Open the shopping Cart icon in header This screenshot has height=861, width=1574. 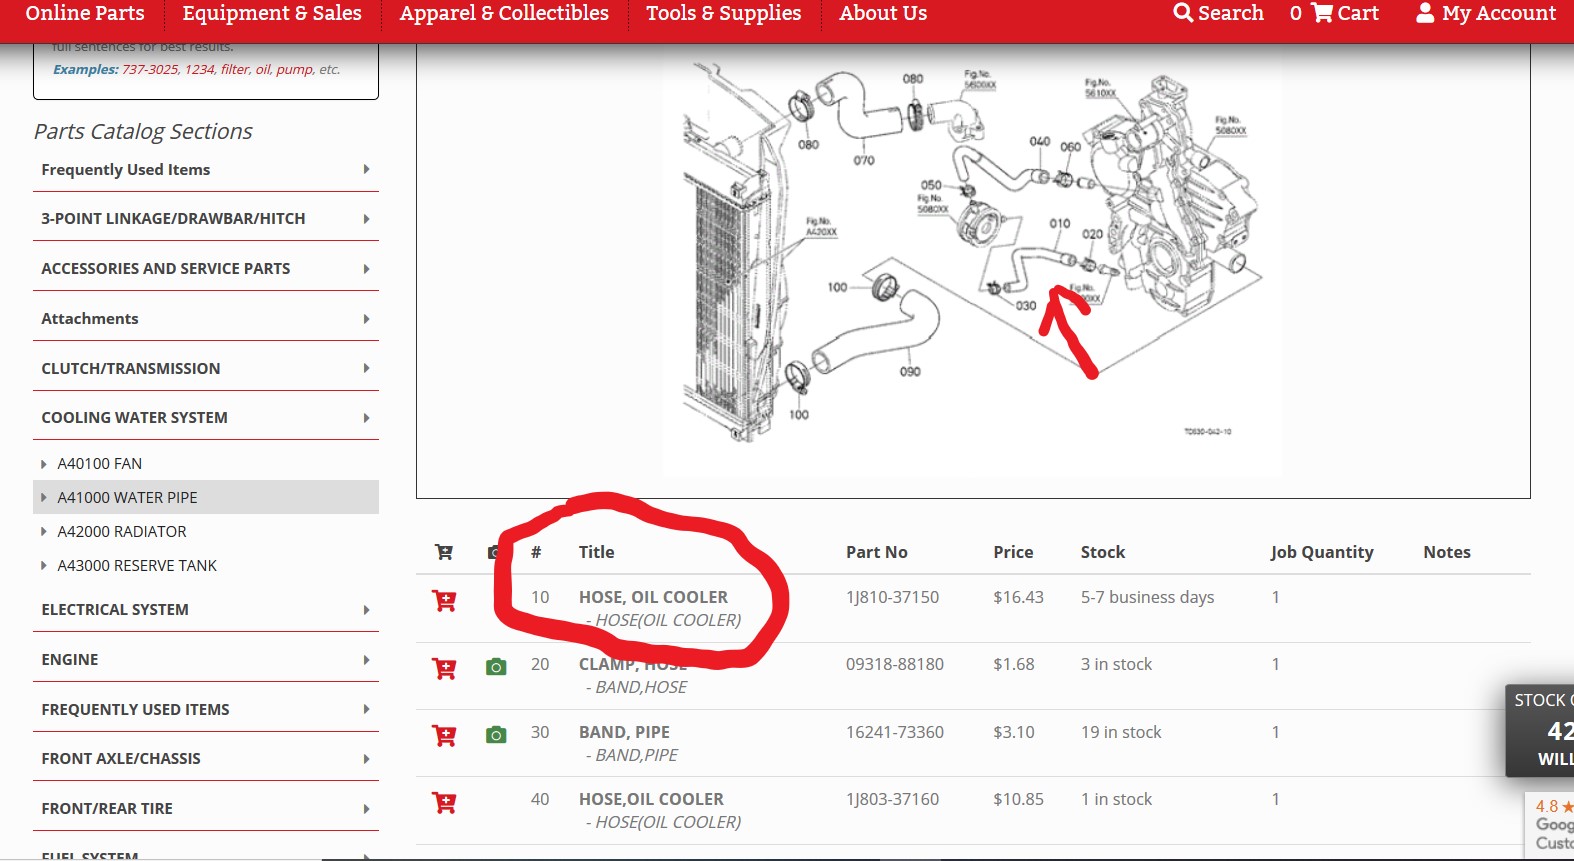[1322, 13]
